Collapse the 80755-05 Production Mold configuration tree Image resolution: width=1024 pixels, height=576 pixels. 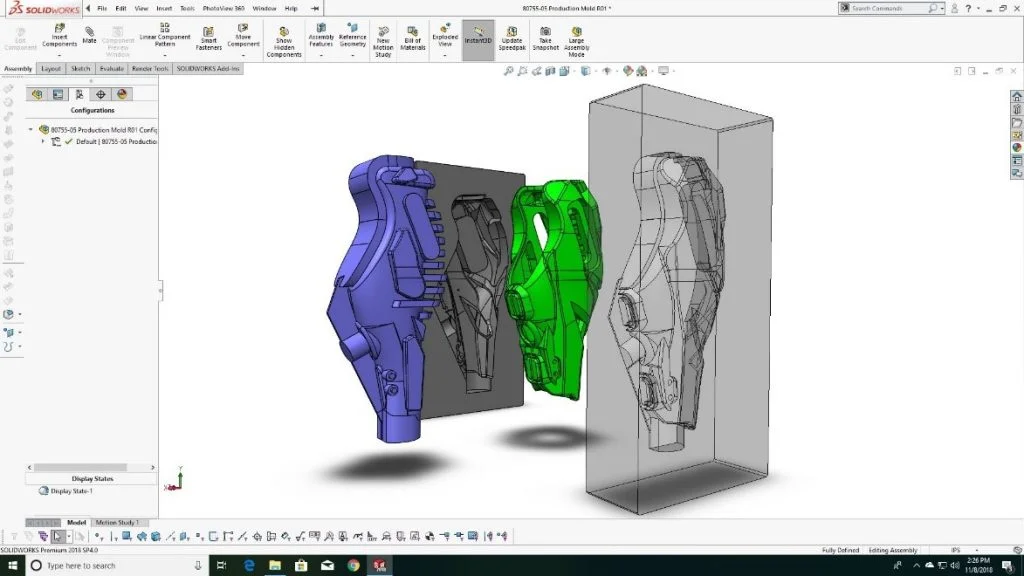point(31,130)
